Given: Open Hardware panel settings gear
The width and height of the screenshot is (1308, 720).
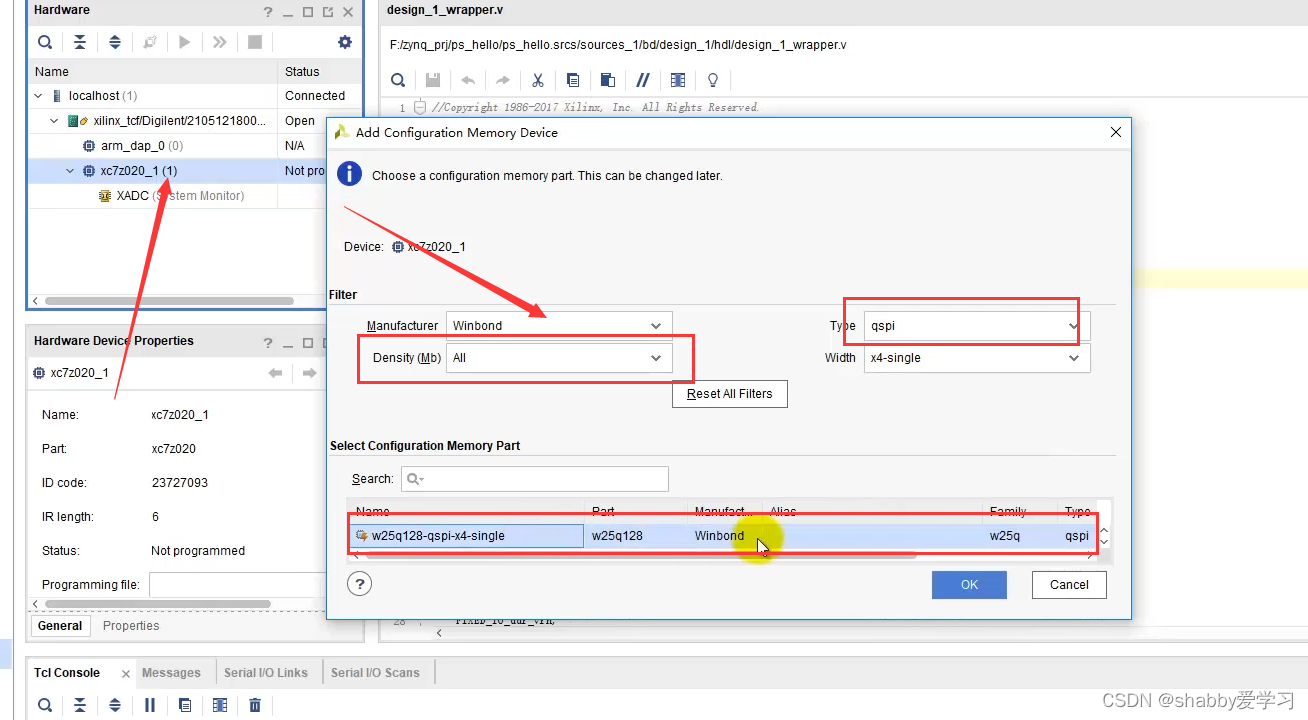Looking at the screenshot, I should coord(345,42).
